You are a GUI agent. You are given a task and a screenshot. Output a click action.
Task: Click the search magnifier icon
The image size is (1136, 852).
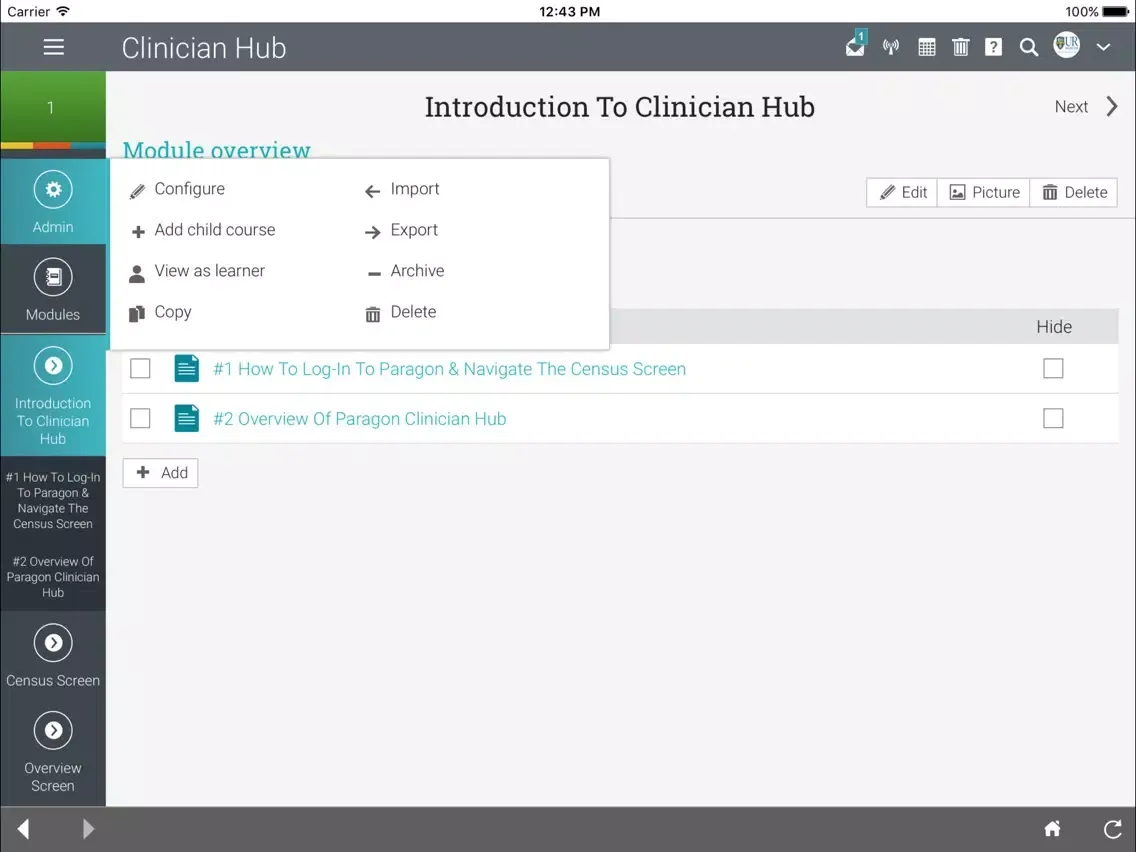coord(1028,48)
